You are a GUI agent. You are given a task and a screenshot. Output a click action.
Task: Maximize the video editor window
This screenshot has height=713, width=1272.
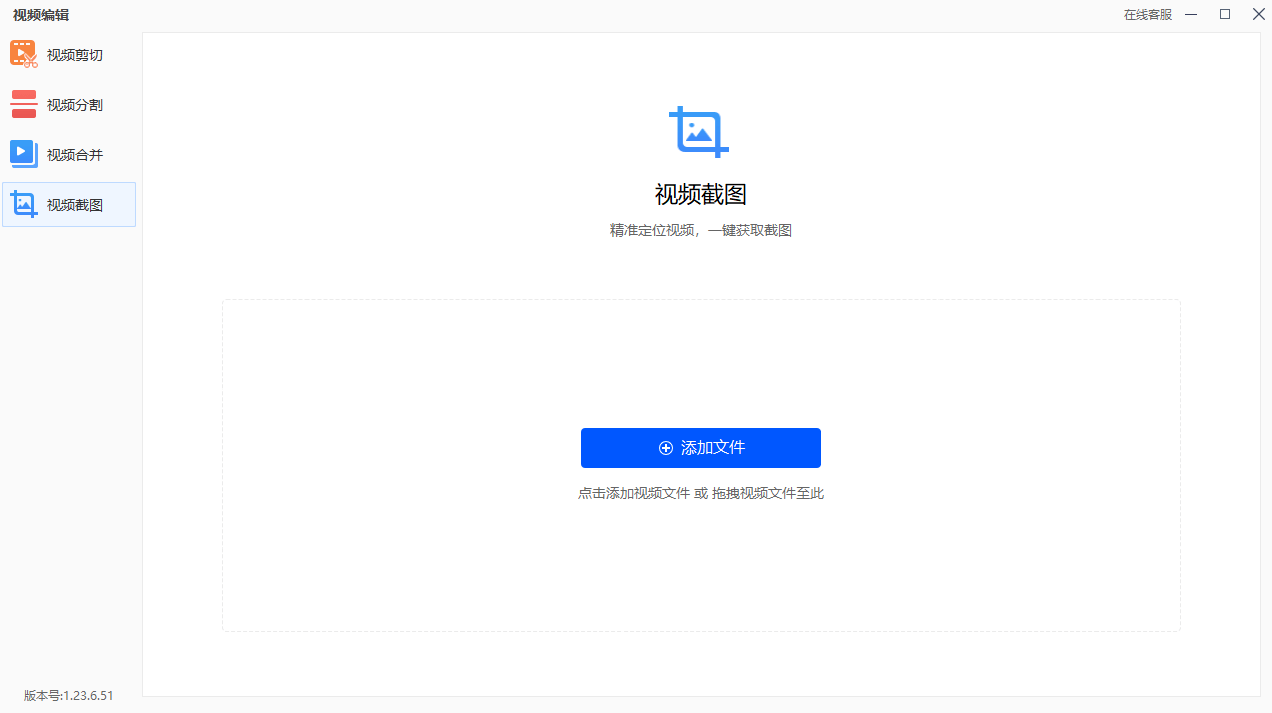pos(1225,14)
